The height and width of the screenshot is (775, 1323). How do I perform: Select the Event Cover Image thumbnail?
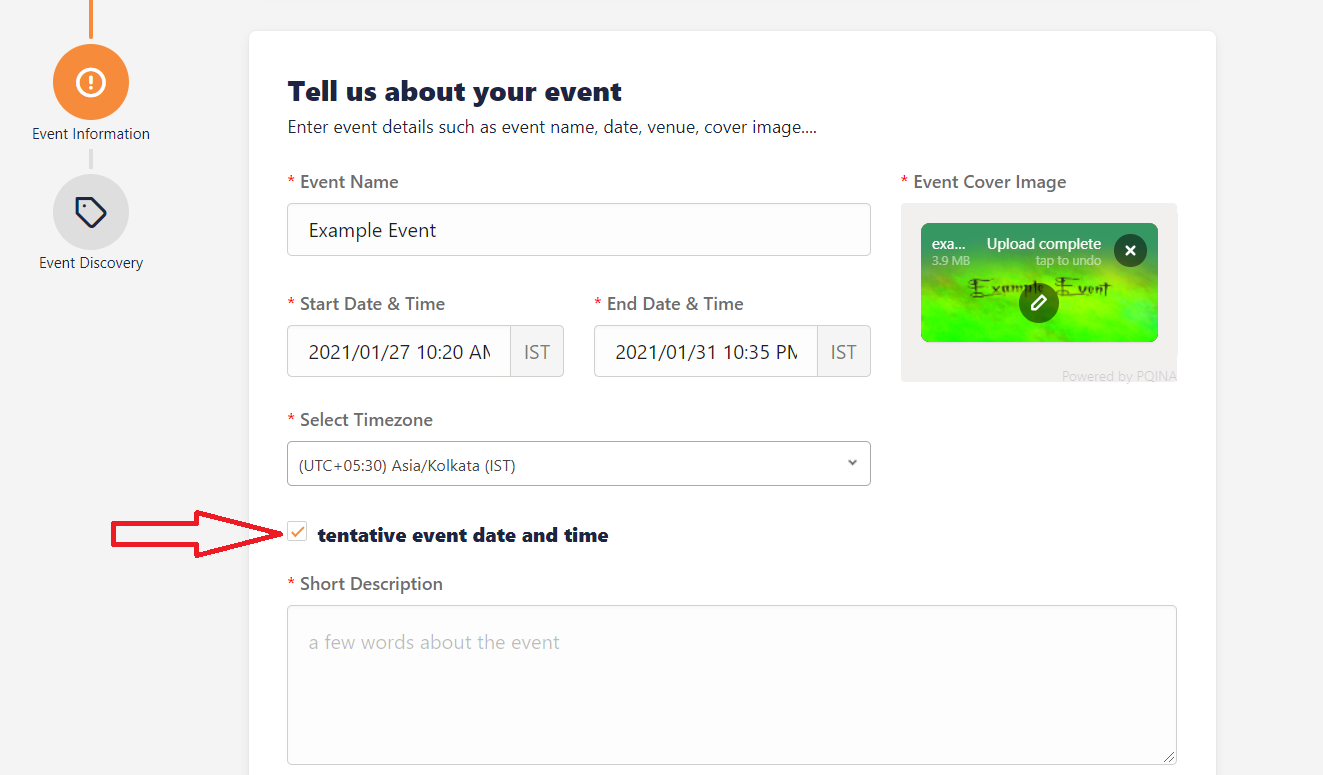pos(1039,282)
